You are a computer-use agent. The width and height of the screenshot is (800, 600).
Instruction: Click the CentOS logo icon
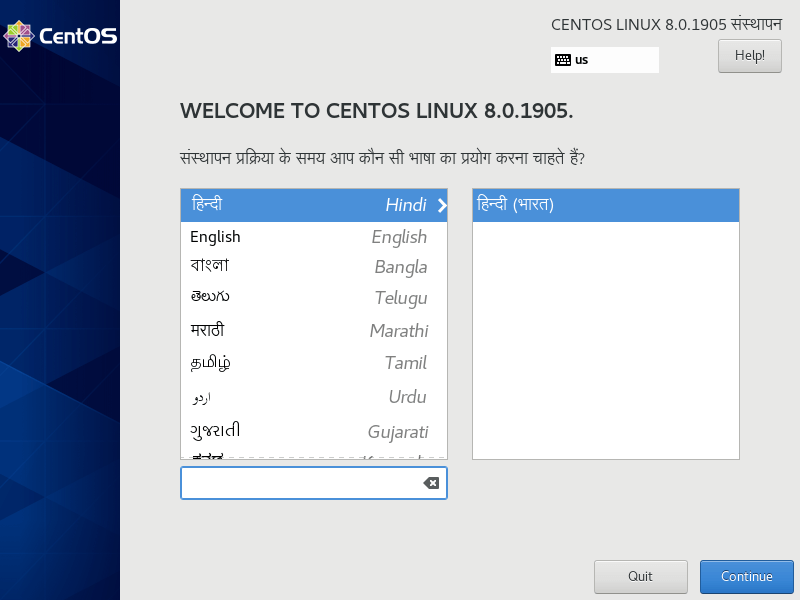pos(18,36)
